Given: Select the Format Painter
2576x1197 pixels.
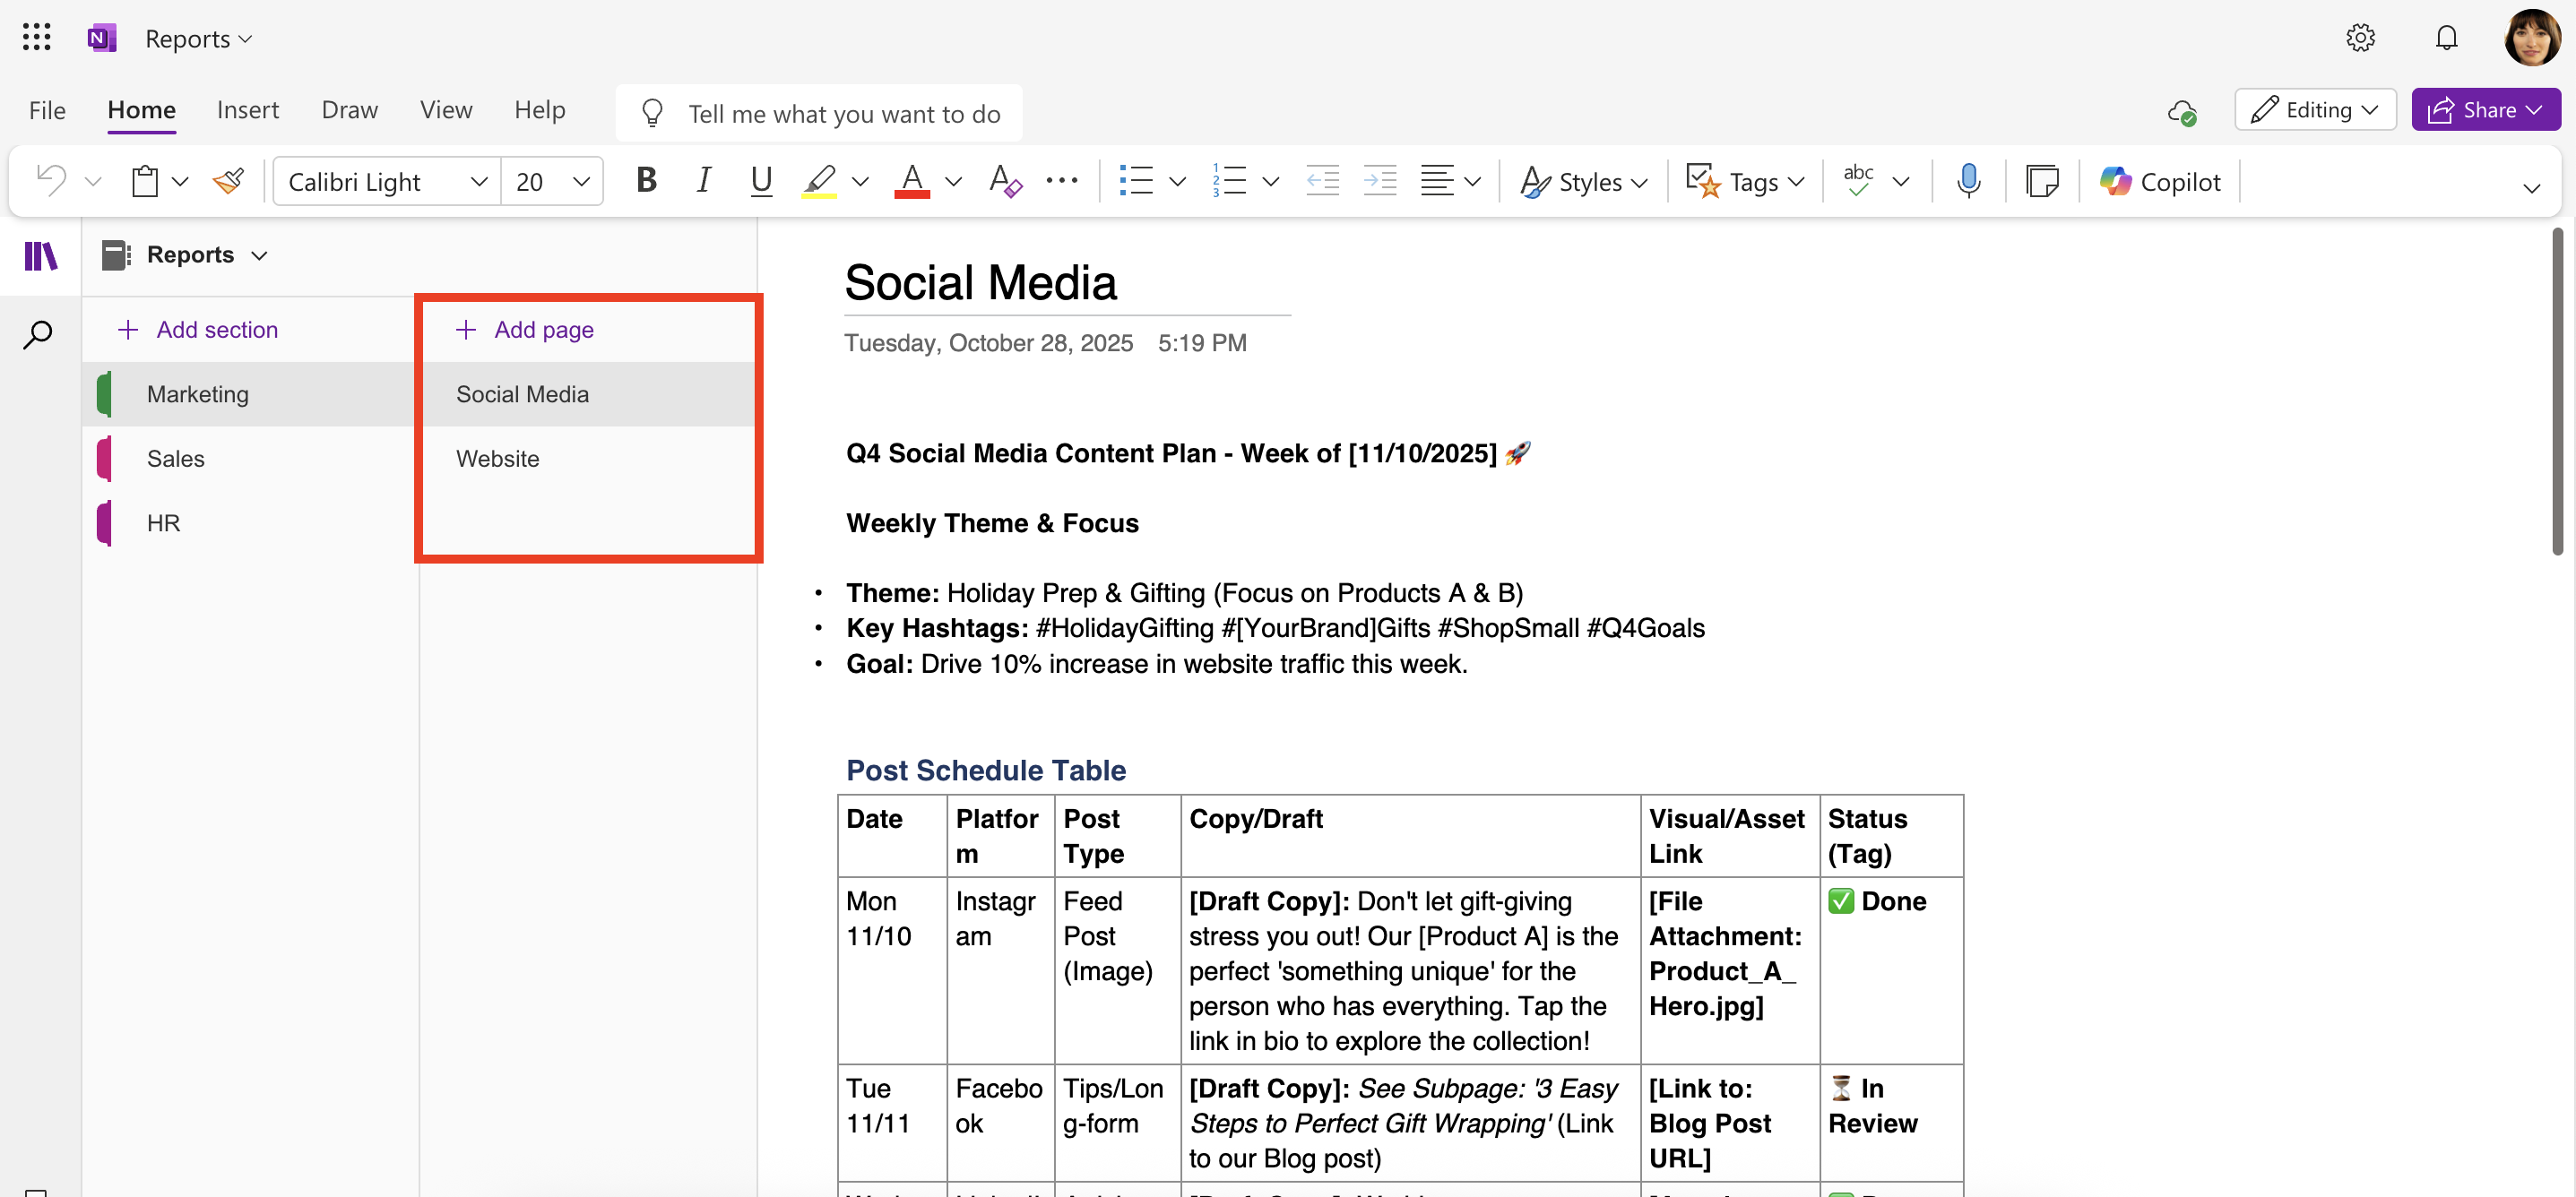Looking at the screenshot, I should 228,181.
